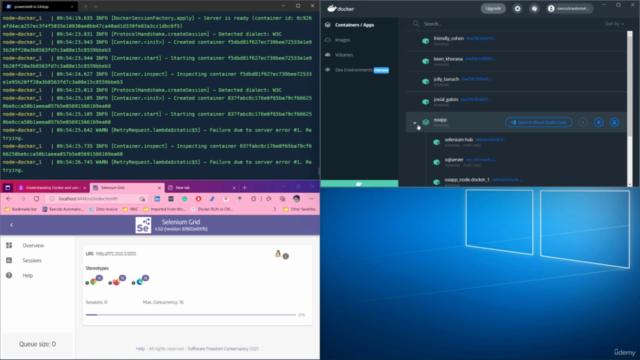This screenshot has width=640, height=360.
Task: Click the Chrome stereotype icon
Action: (93, 282)
